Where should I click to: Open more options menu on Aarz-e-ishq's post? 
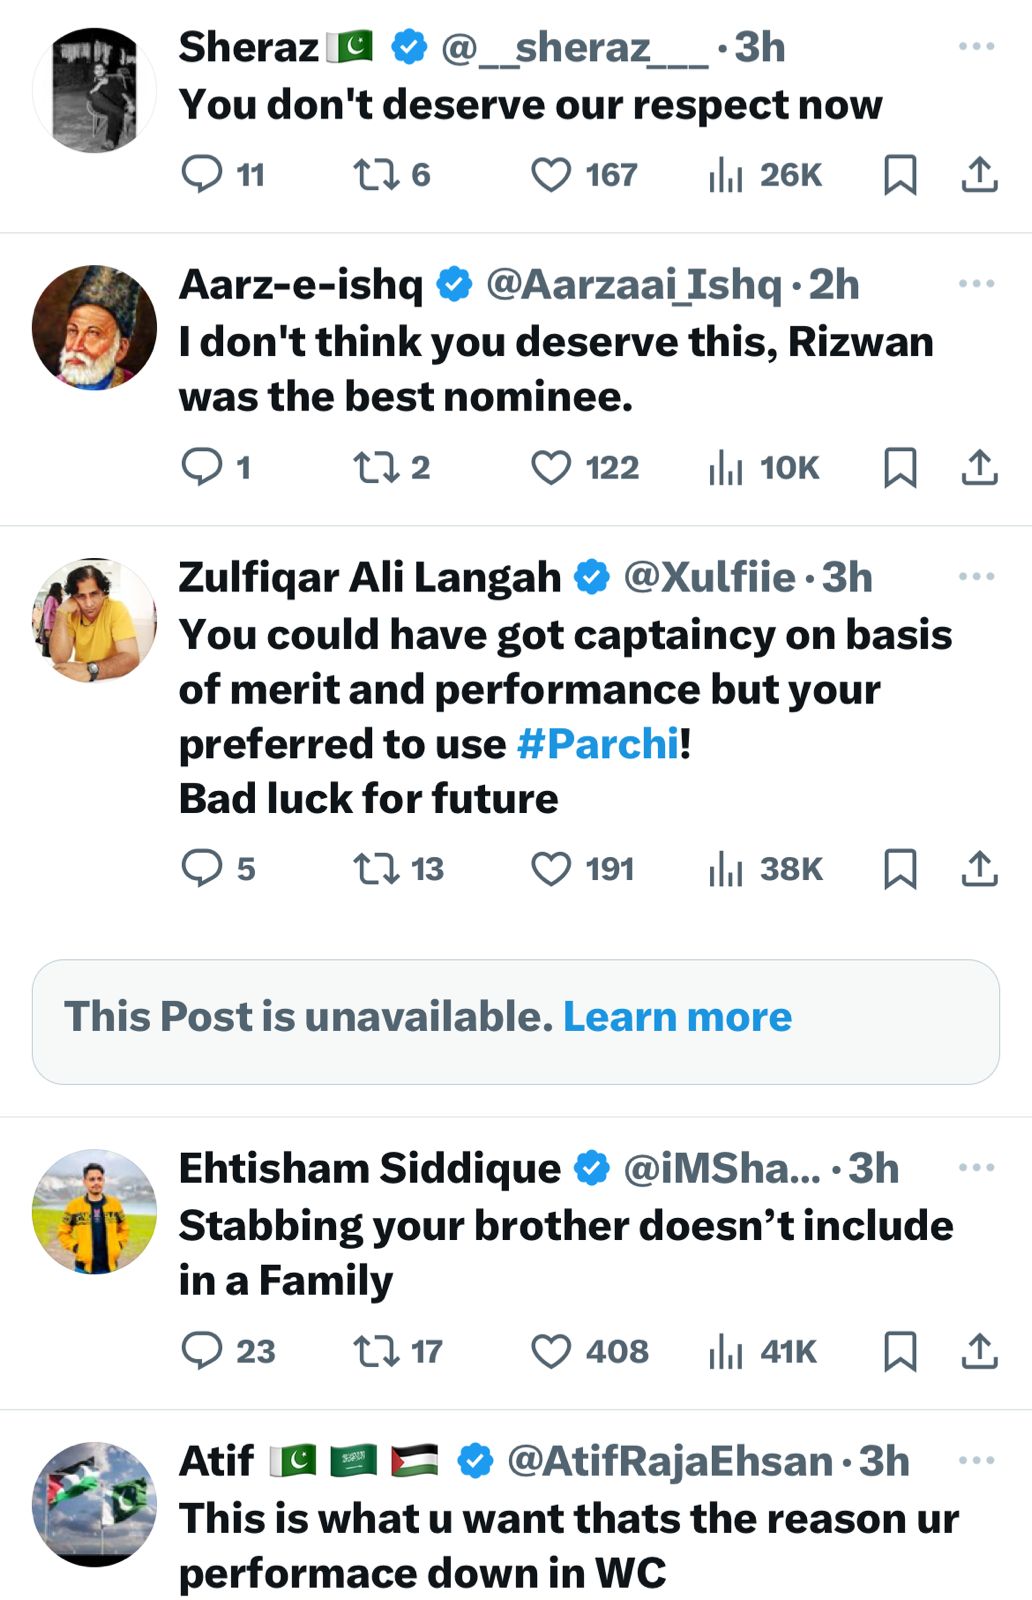click(976, 284)
